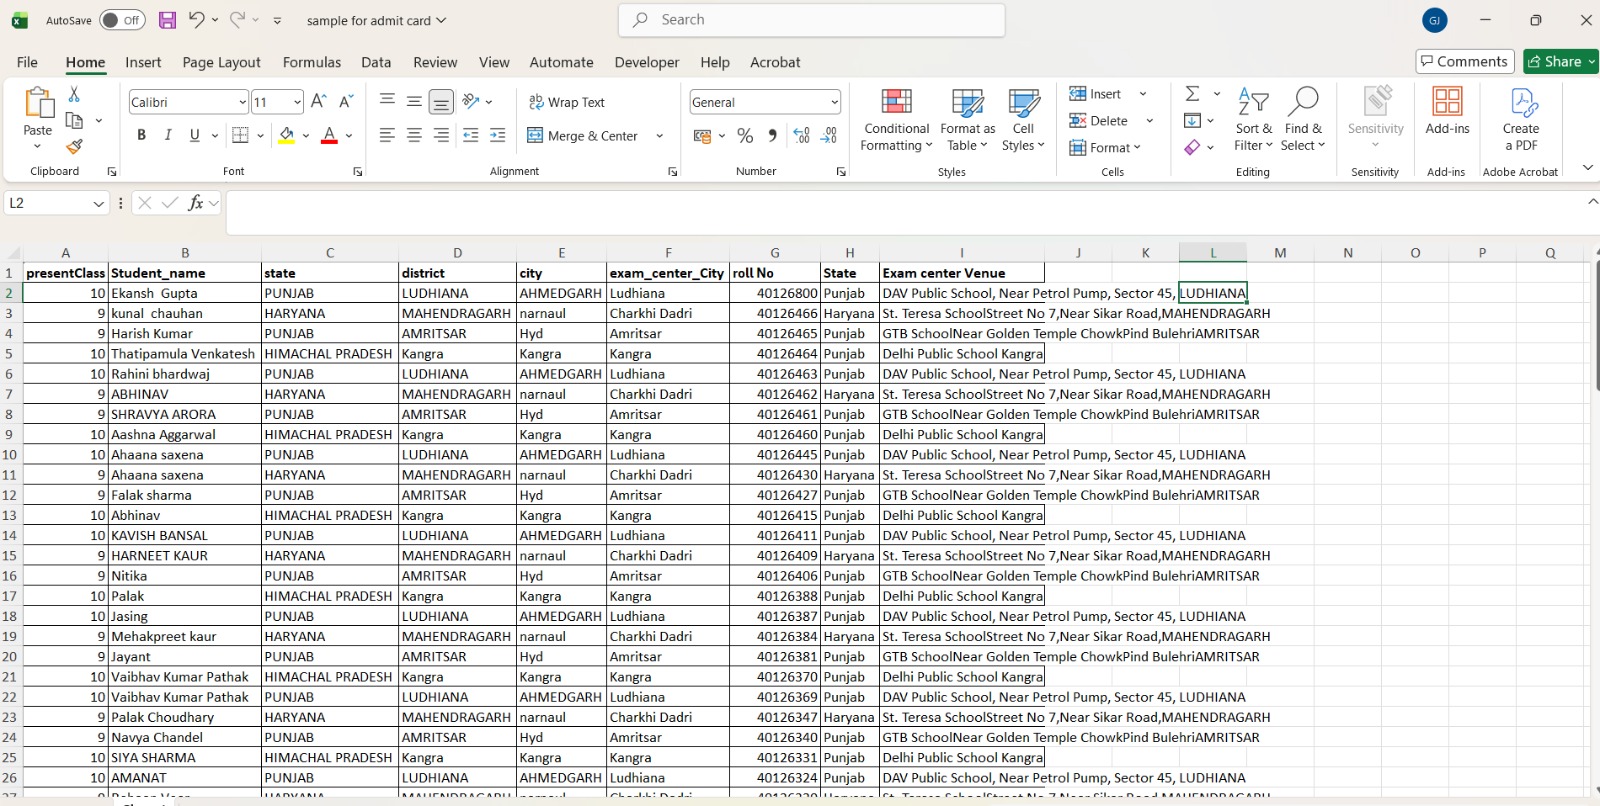Click the Cut scissors icon
Viewport: 1600px width, 806px height.
click(74, 94)
